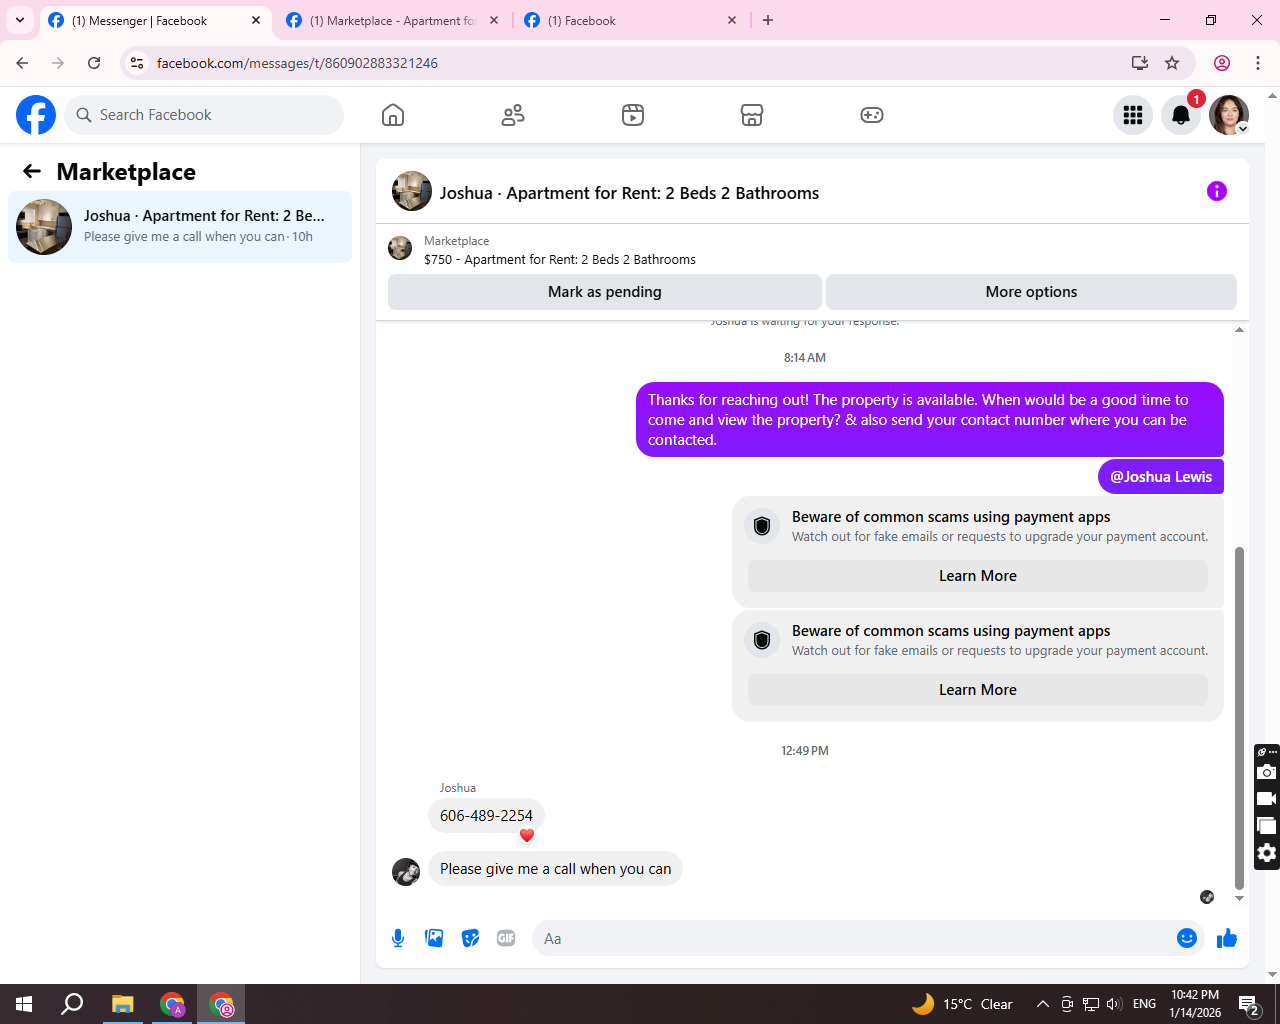Click the back arrow beside Marketplace
The image size is (1280, 1024).
tap(32, 171)
